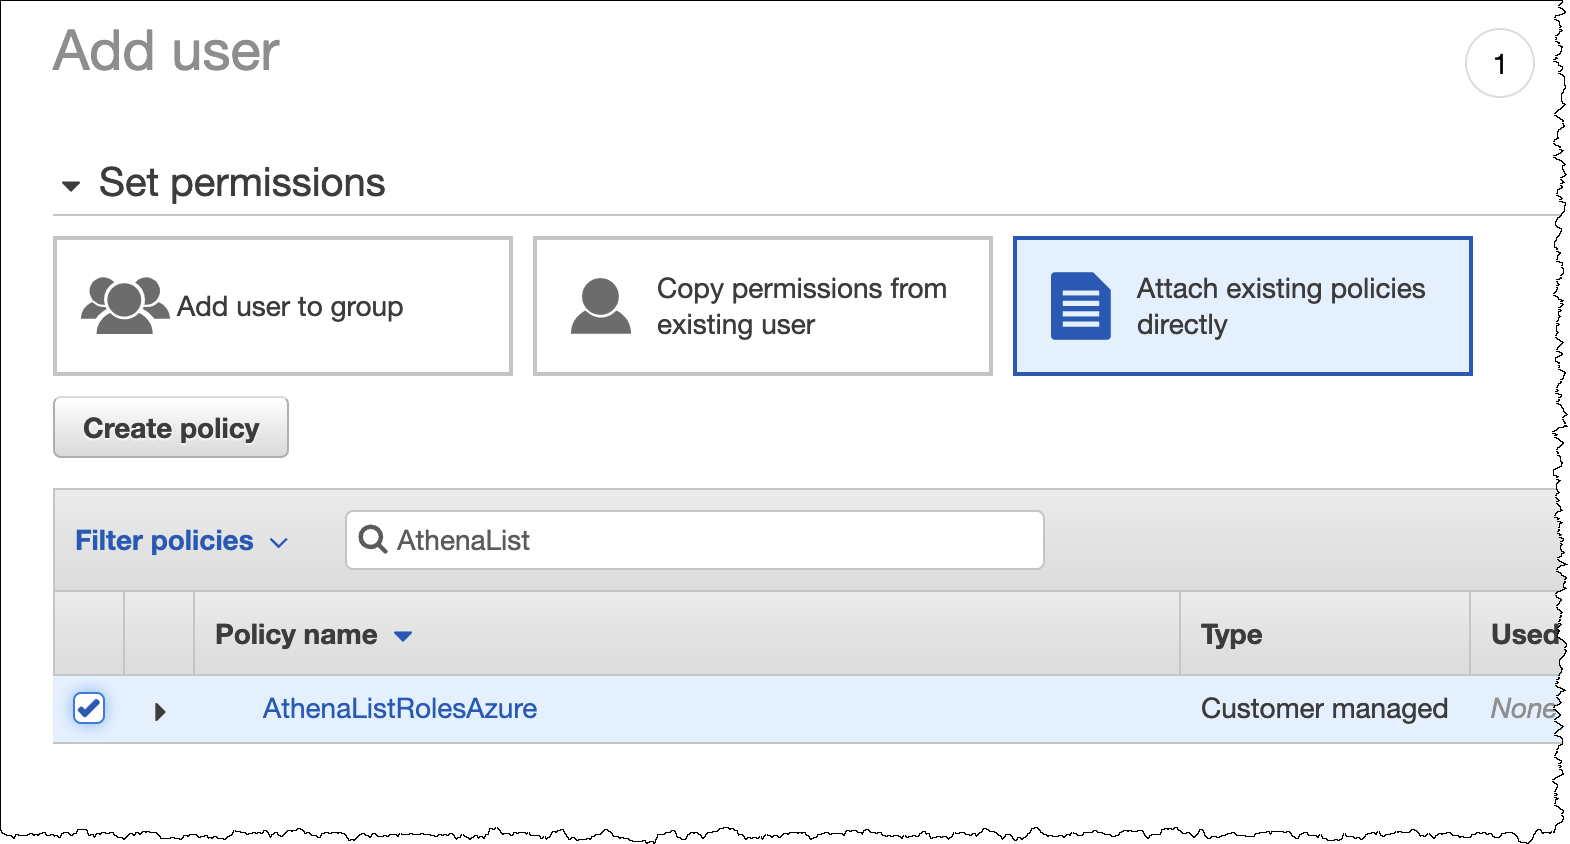
Task: Click the Used column header
Action: 1522,635
